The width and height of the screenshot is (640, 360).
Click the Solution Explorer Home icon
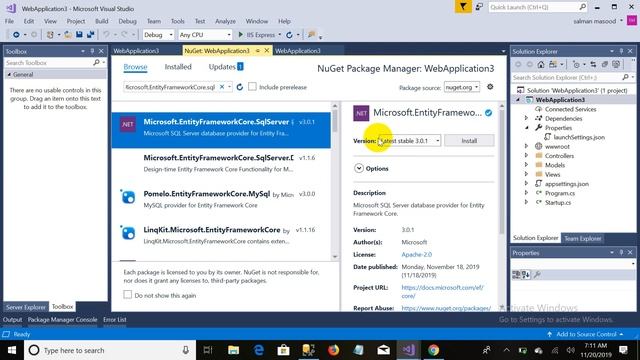(541, 64)
